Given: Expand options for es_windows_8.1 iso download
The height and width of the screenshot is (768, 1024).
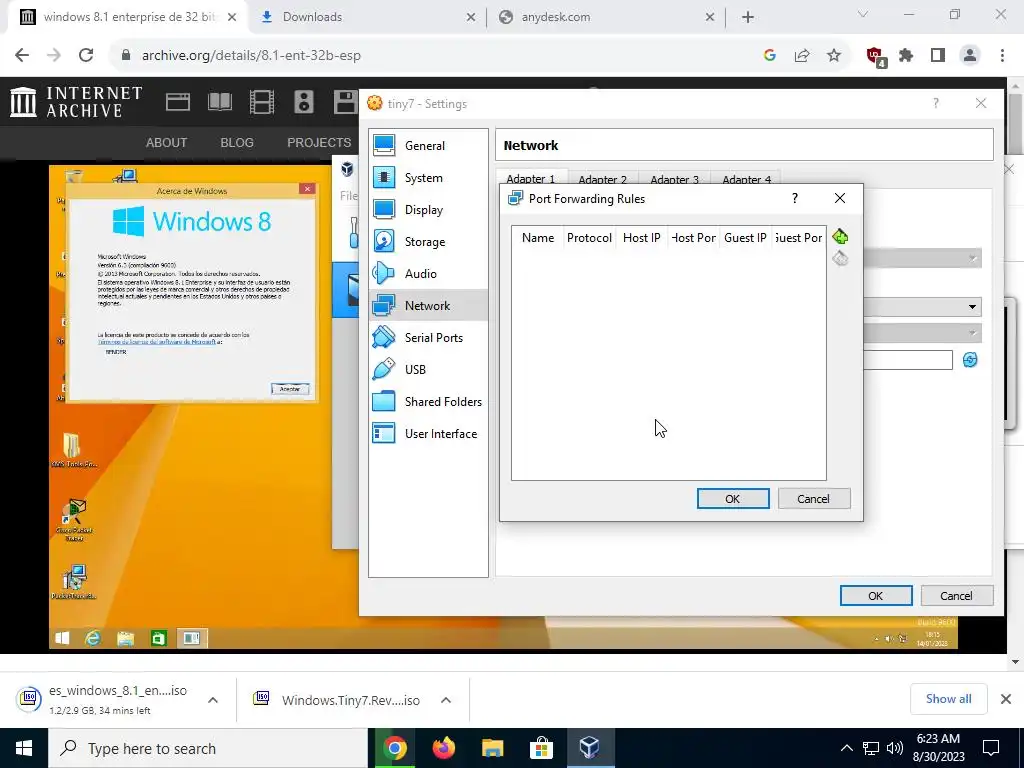Looking at the screenshot, I should point(213,700).
